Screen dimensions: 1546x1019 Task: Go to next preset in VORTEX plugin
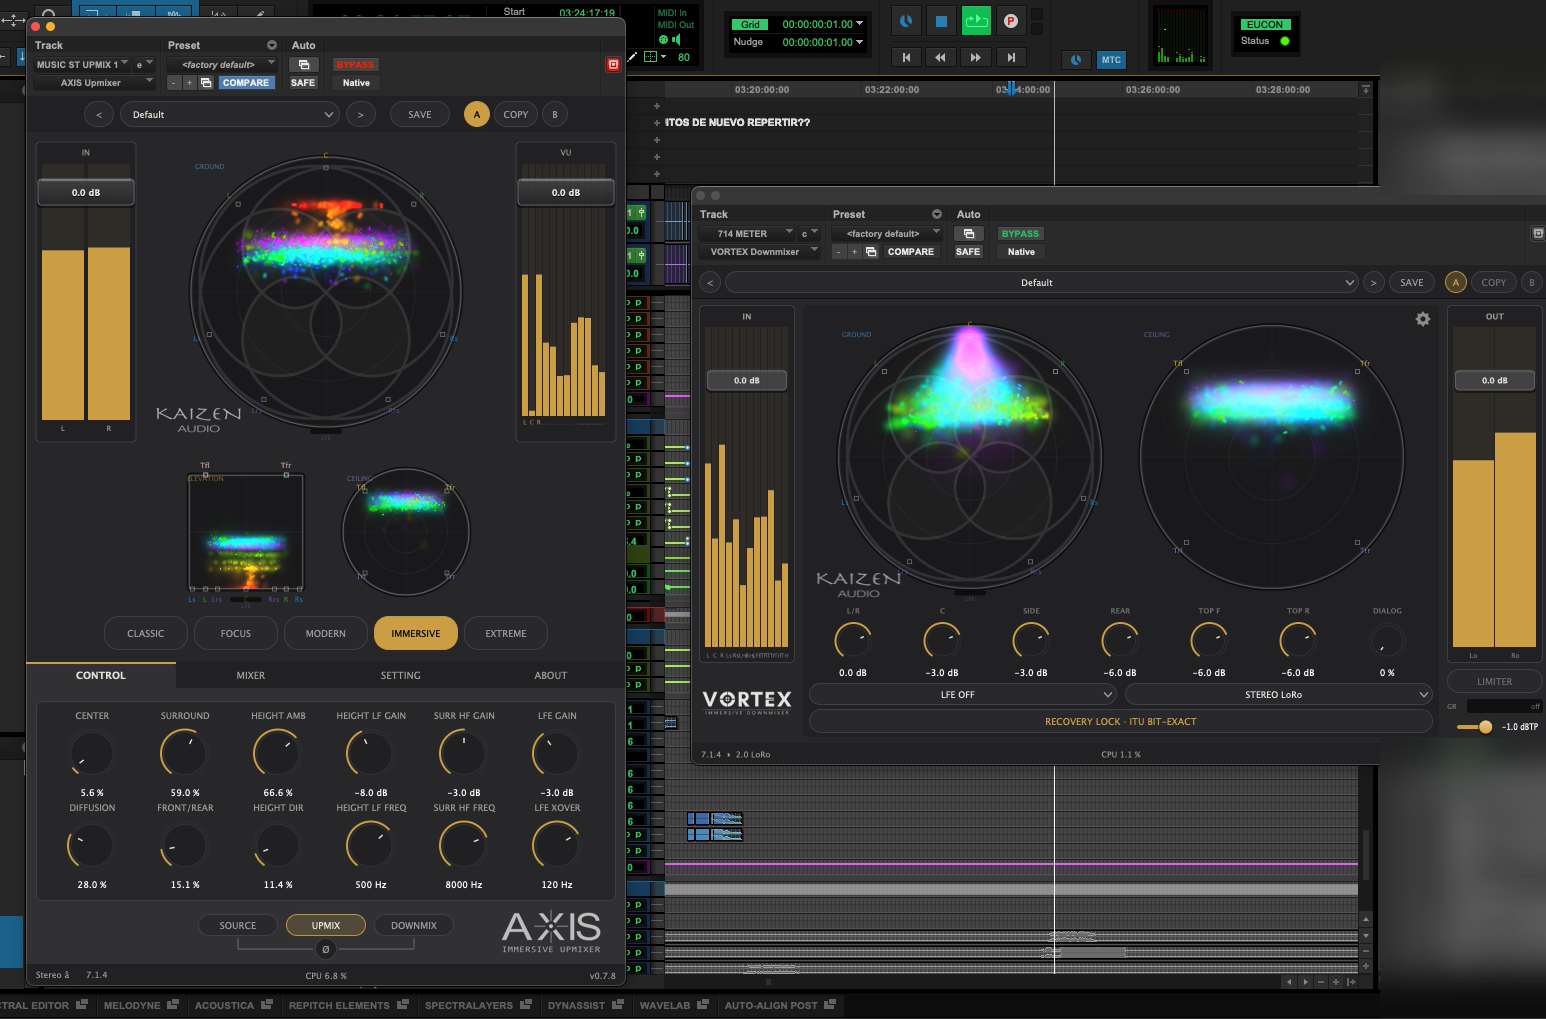[x=1373, y=283]
